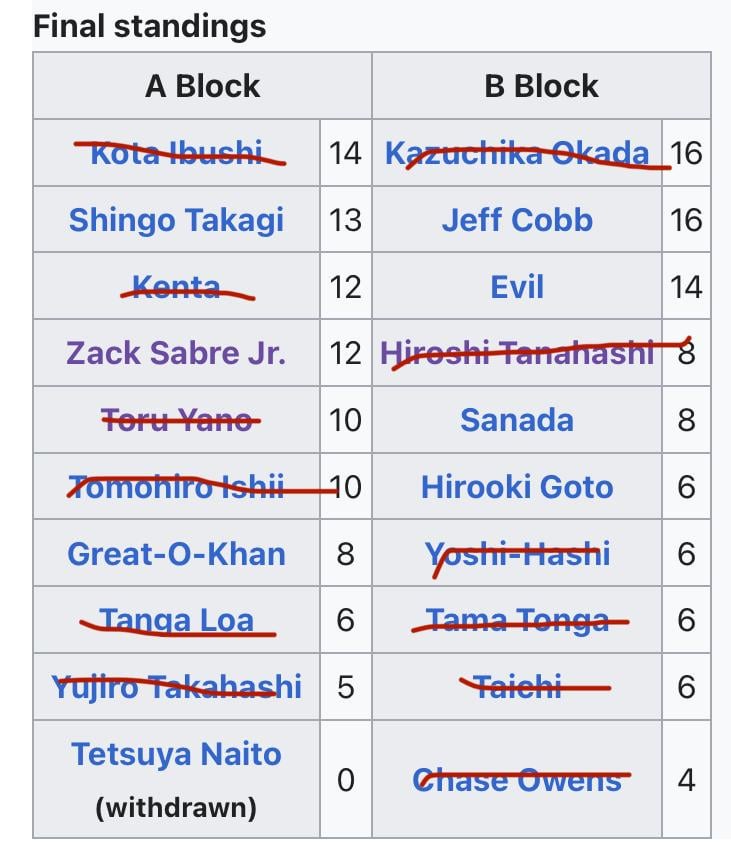Click the Tetsuya Naito link

click(176, 754)
